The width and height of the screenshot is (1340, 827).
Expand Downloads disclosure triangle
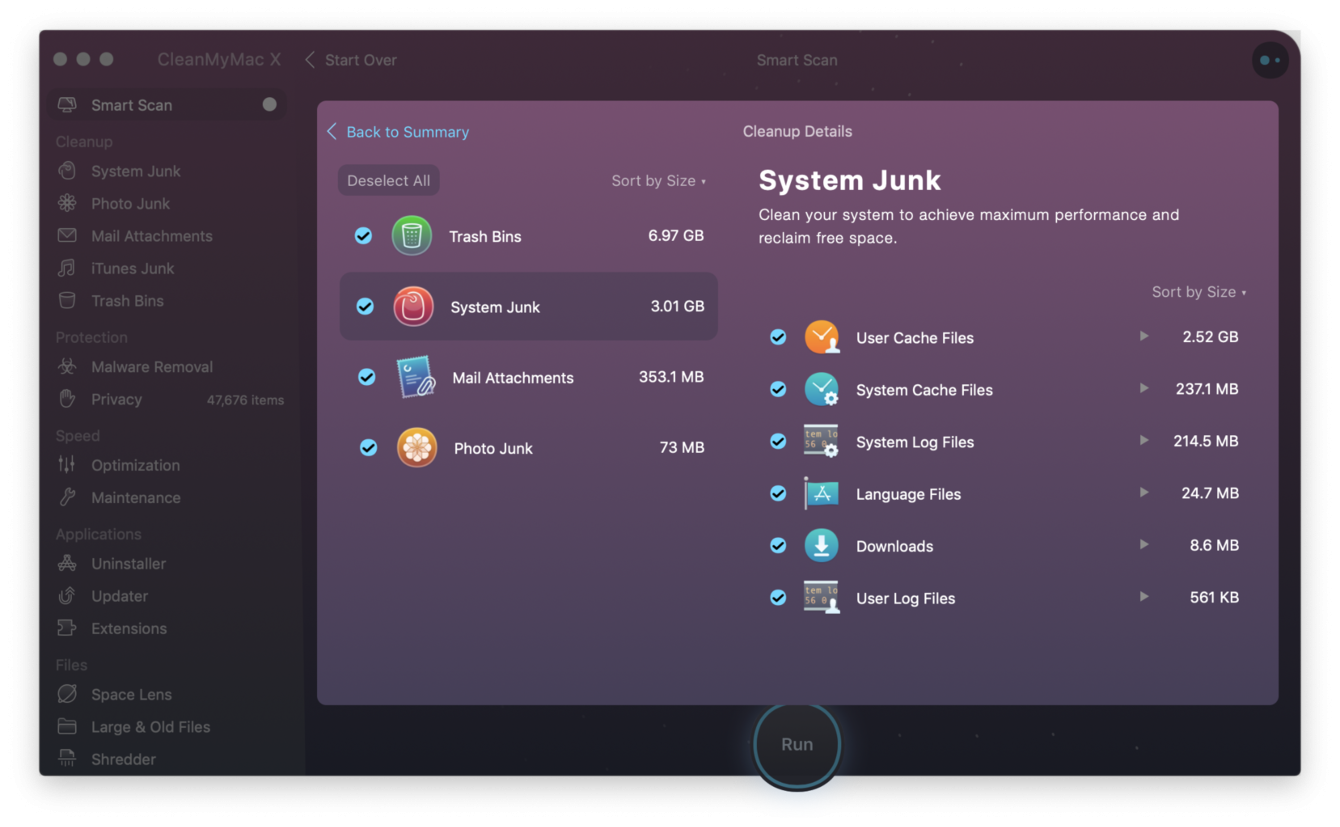1144,544
